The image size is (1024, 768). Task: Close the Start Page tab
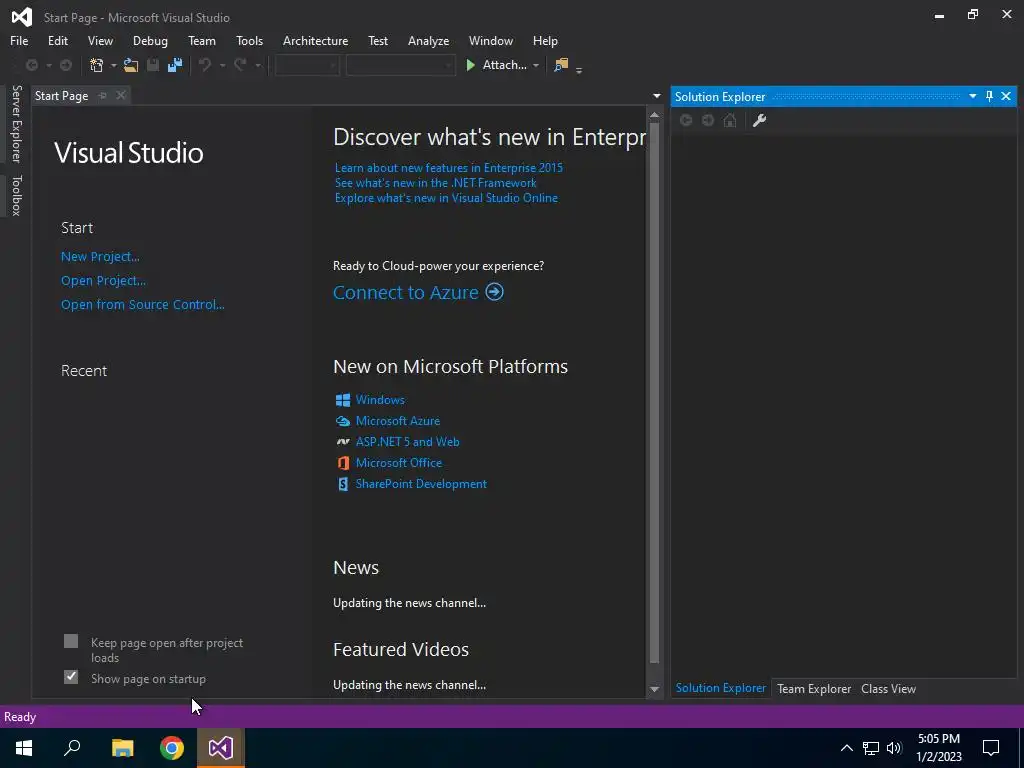(121, 95)
